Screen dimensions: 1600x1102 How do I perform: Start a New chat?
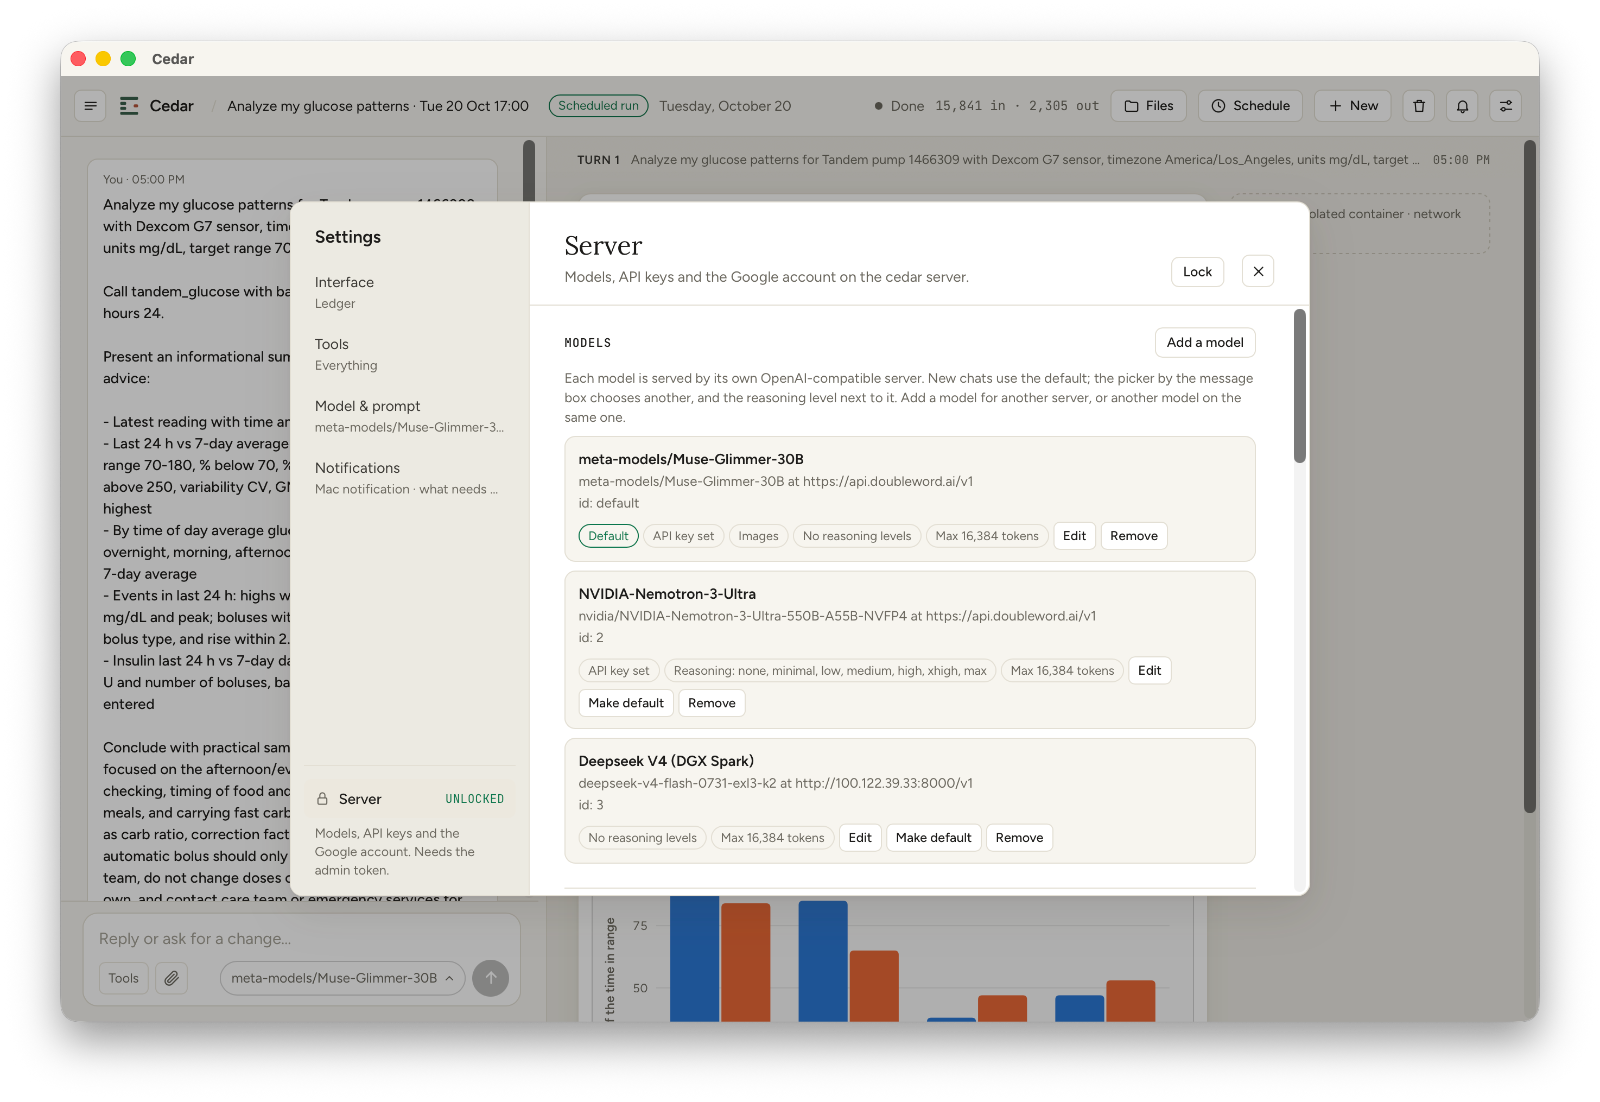click(x=1353, y=106)
